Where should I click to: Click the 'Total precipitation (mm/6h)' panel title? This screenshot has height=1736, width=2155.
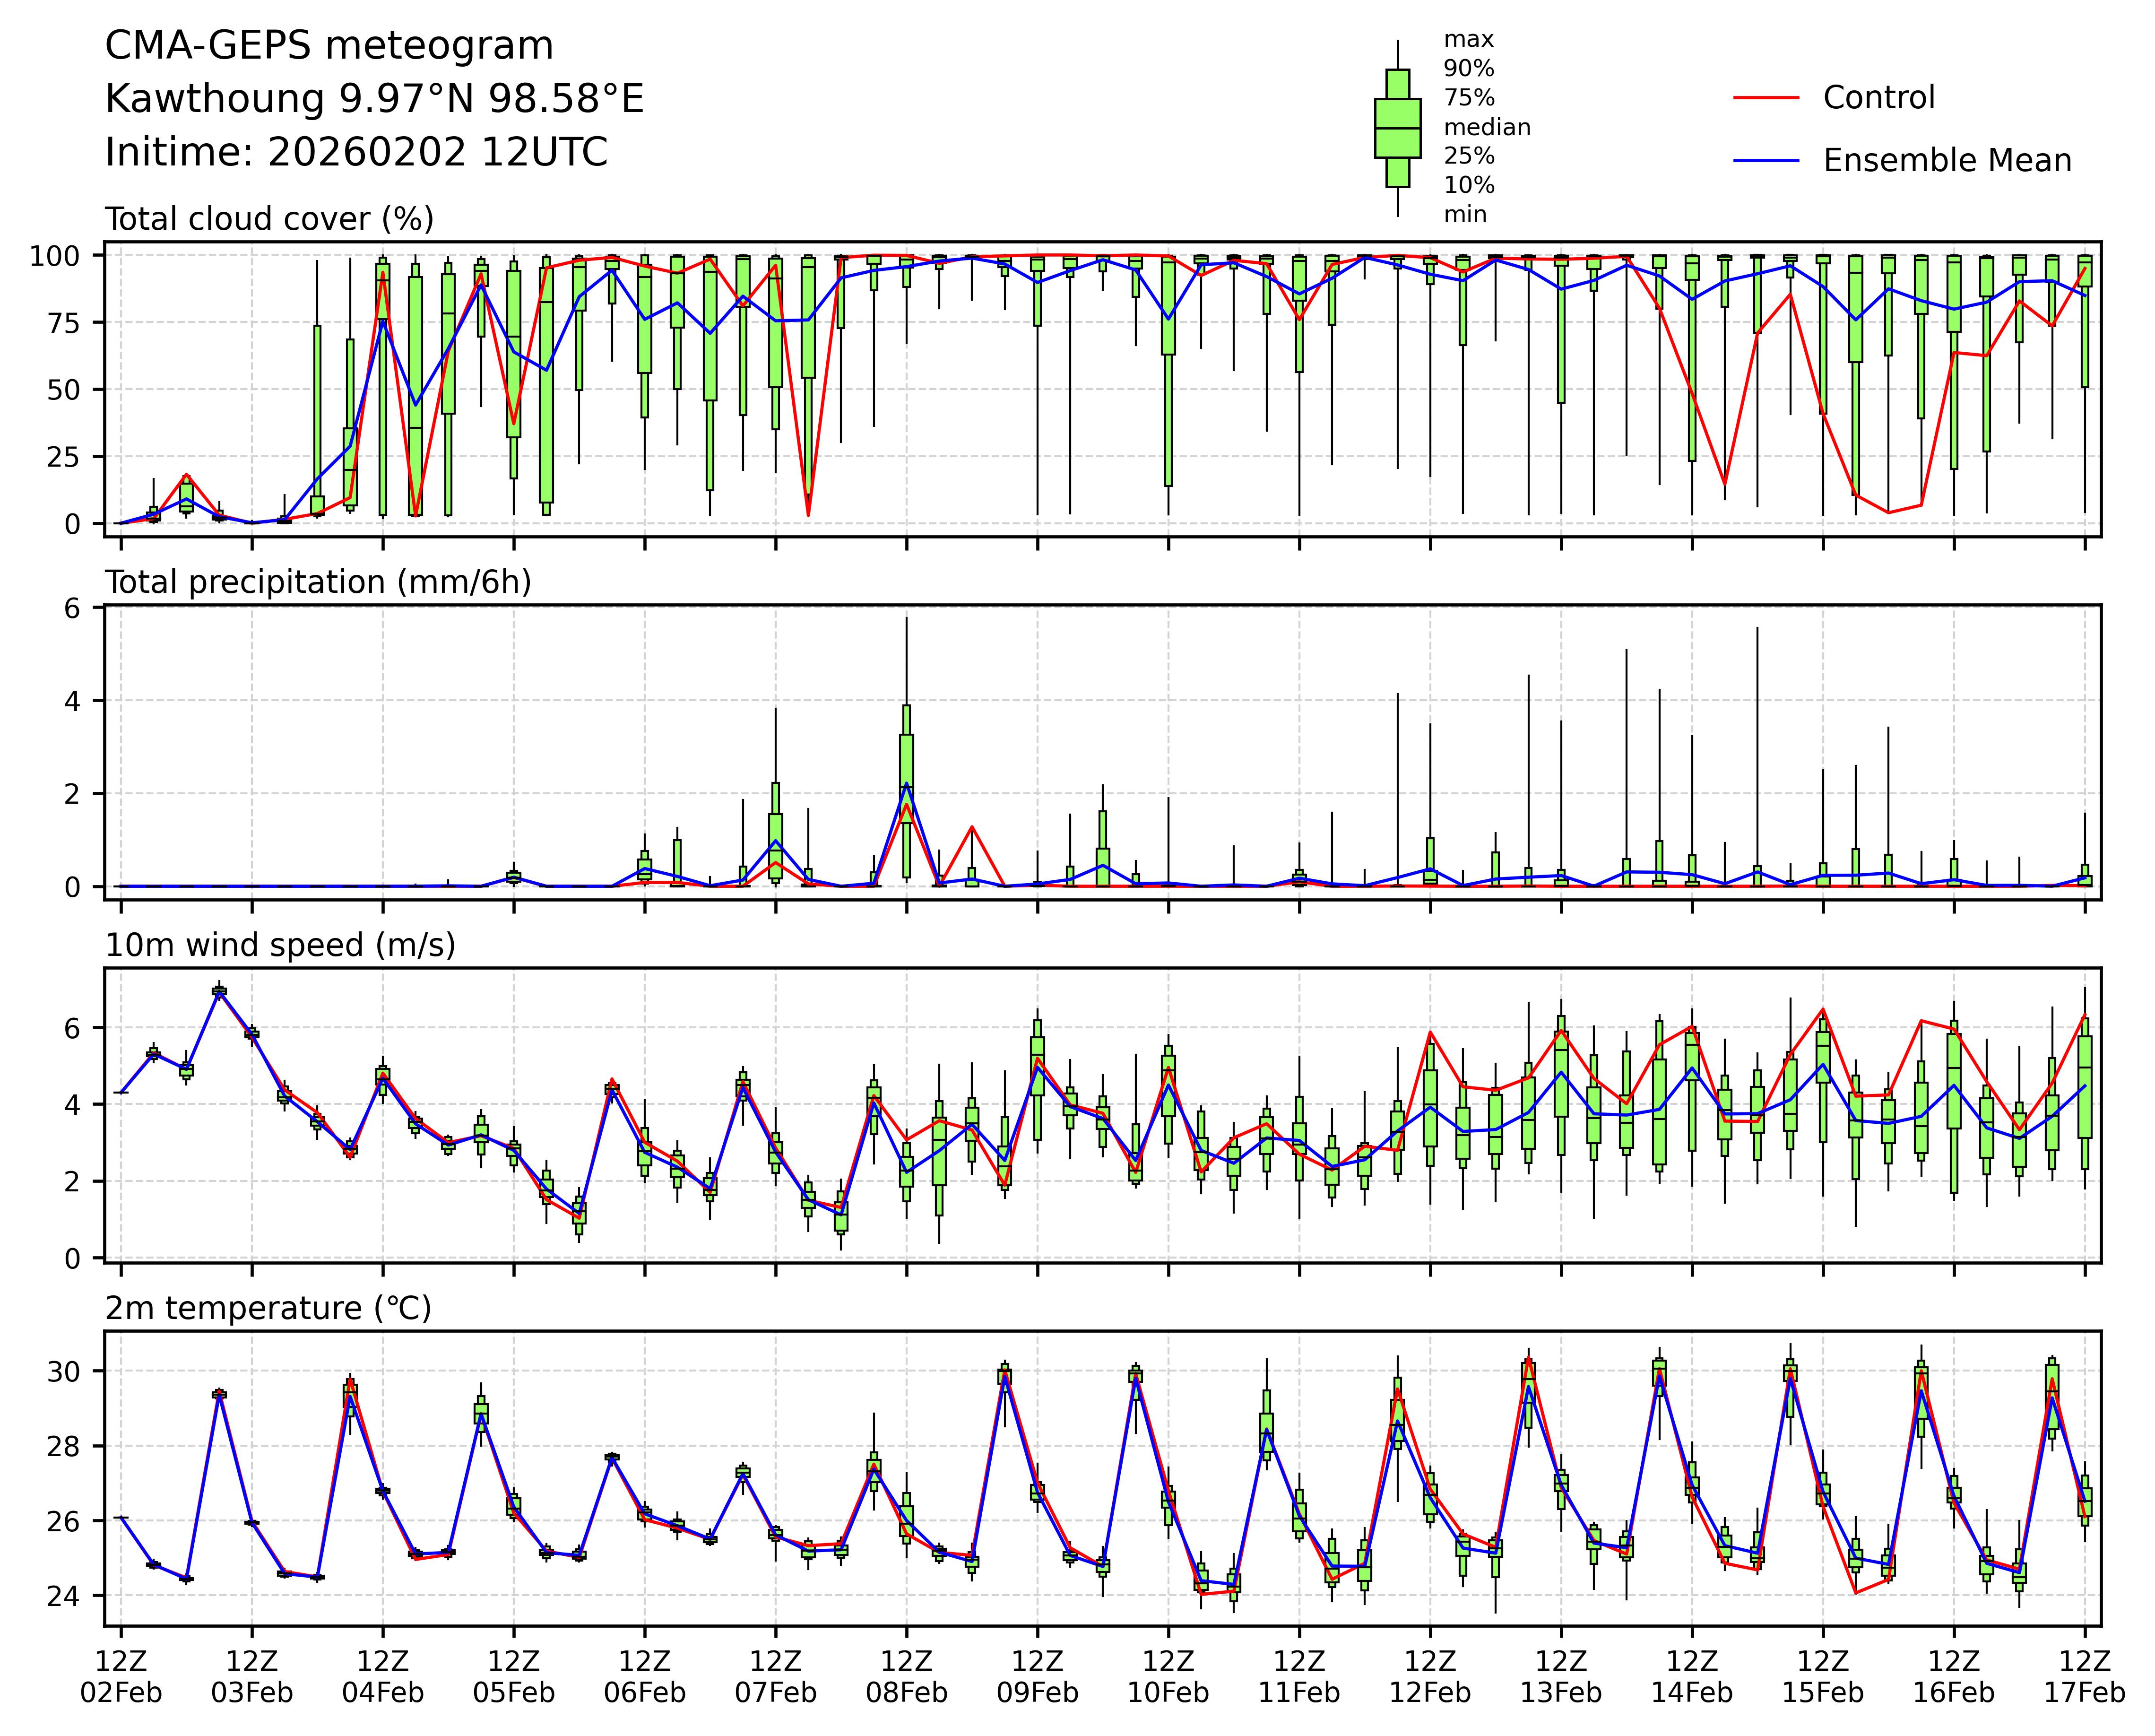(x=318, y=582)
